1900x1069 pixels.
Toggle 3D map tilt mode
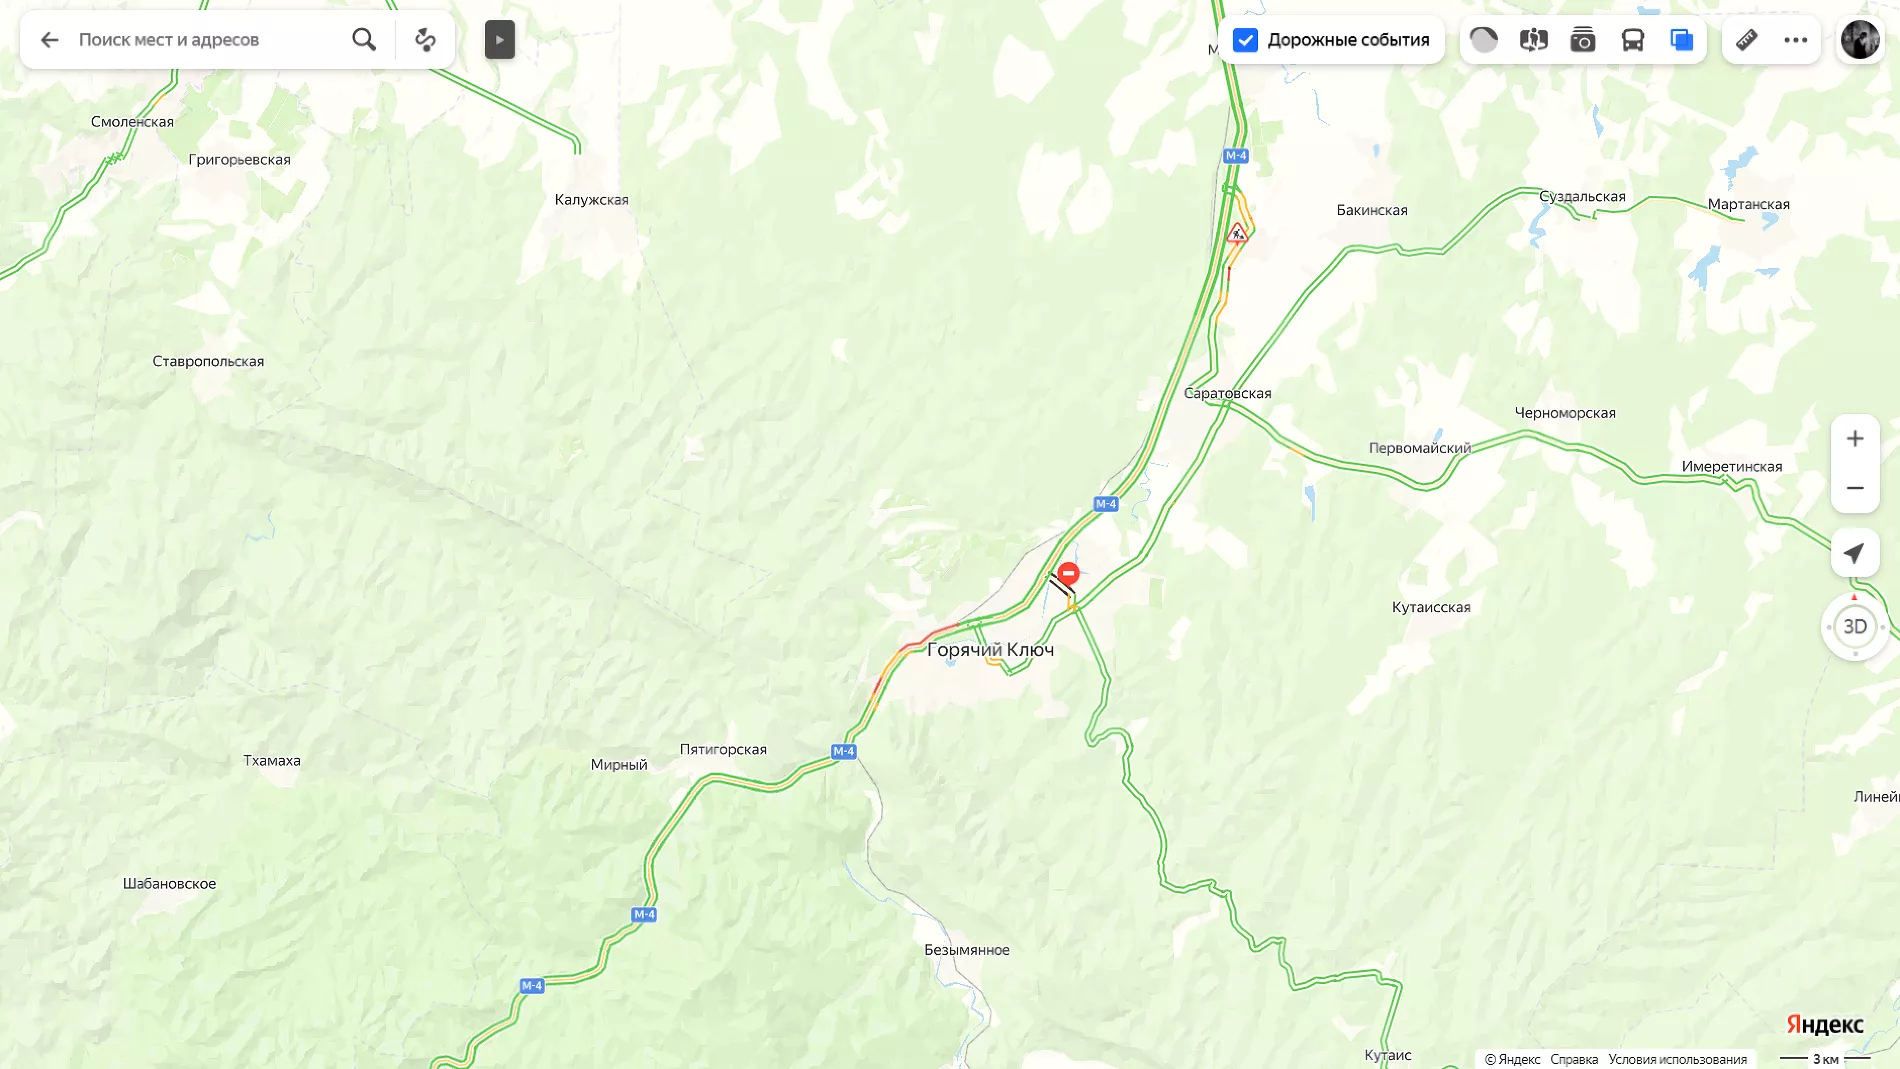click(x=1855, y=627)
